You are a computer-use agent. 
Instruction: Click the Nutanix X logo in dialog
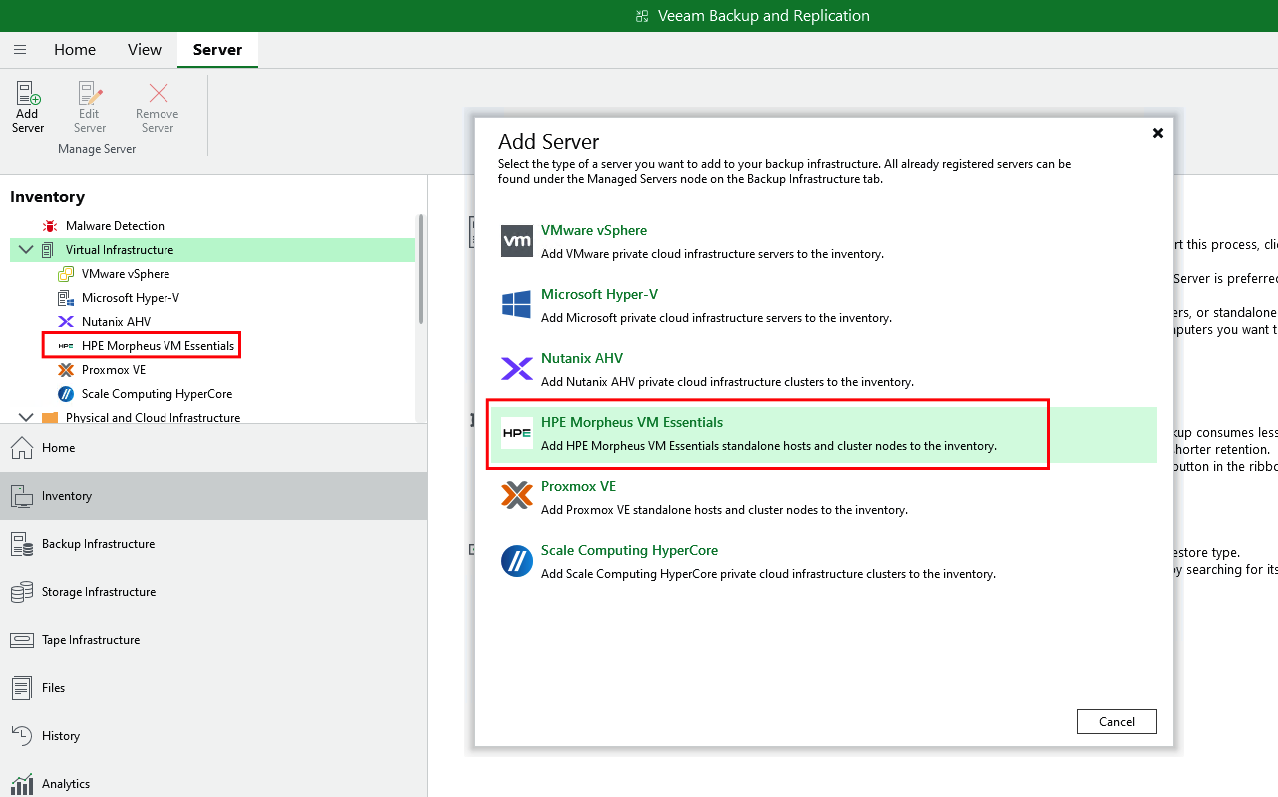[517, 369]
